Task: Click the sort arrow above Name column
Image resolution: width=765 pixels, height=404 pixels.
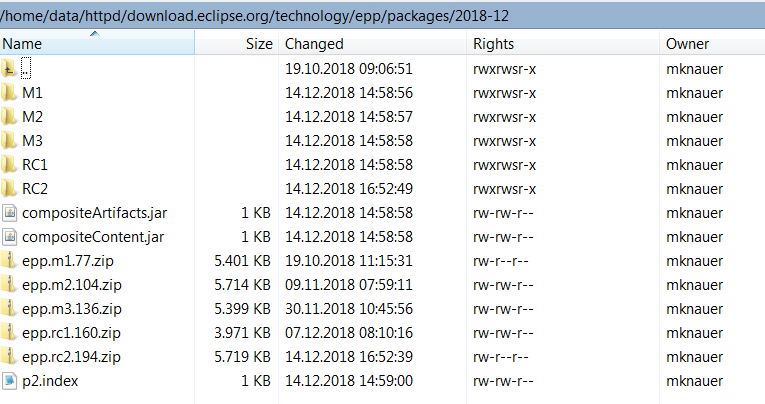Action: click(x=96, y=34)
